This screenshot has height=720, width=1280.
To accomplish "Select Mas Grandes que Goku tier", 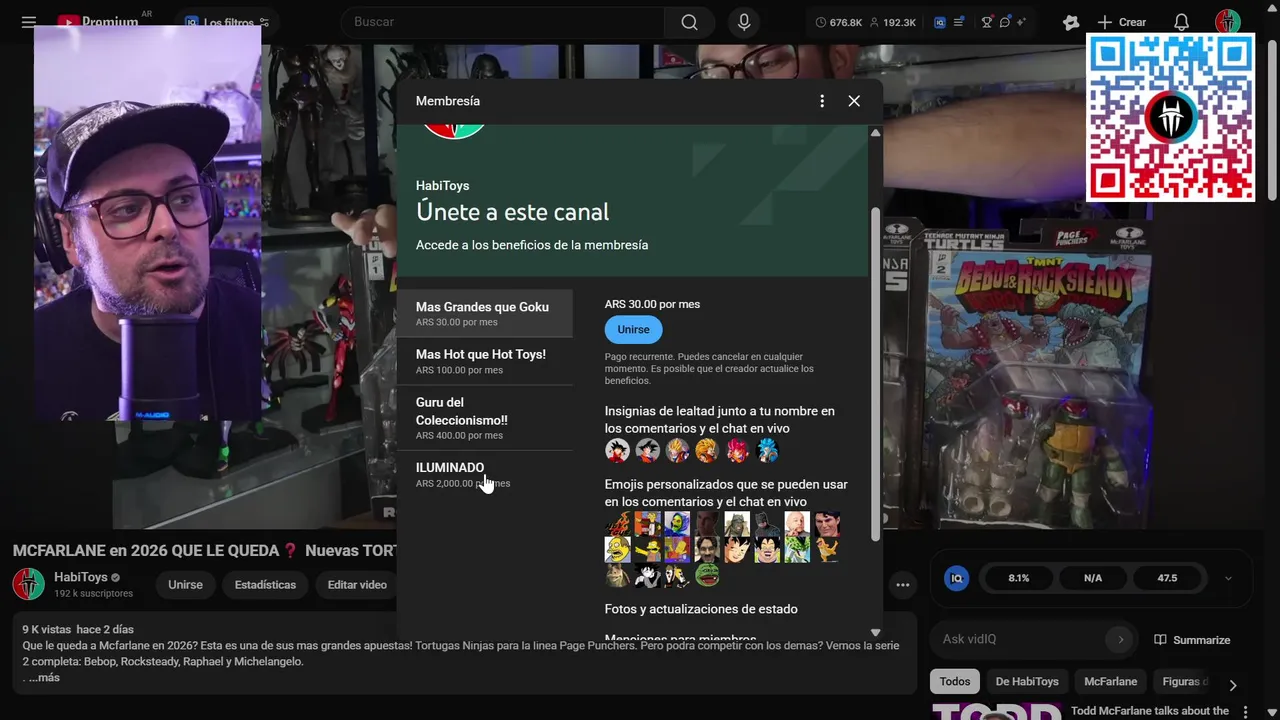I will tap(485, 314).
